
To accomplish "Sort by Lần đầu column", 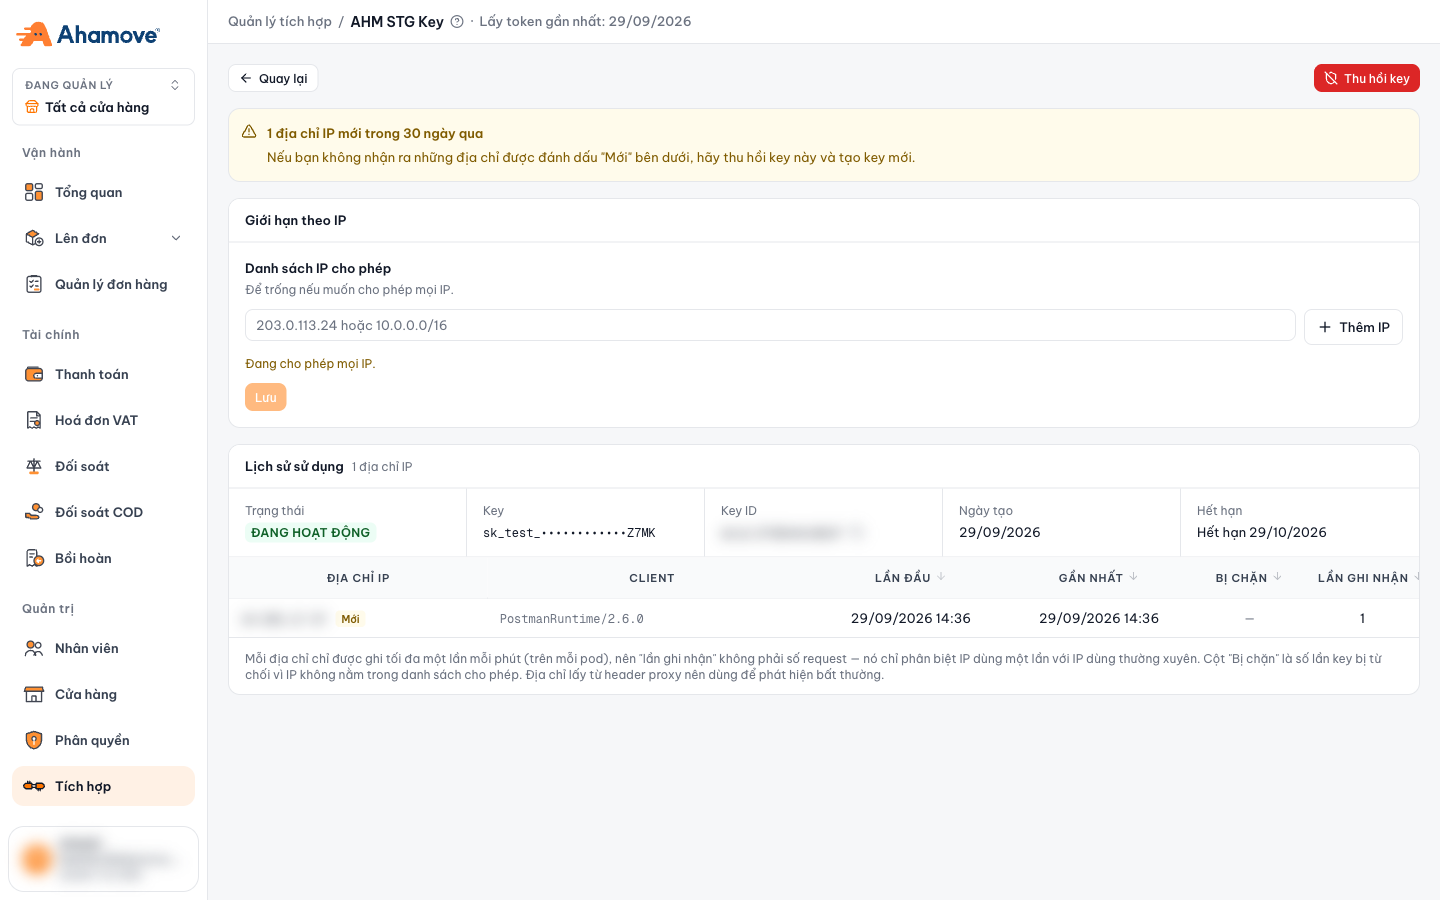I will (x=910, y=578).
